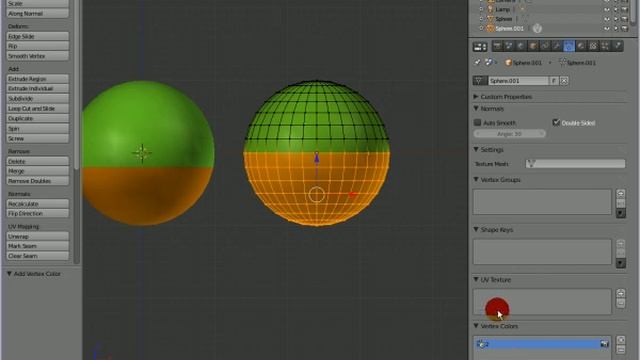
Task: Click the Sphere.001 object icon in the breadcrumb
Action: click(508, 63)
